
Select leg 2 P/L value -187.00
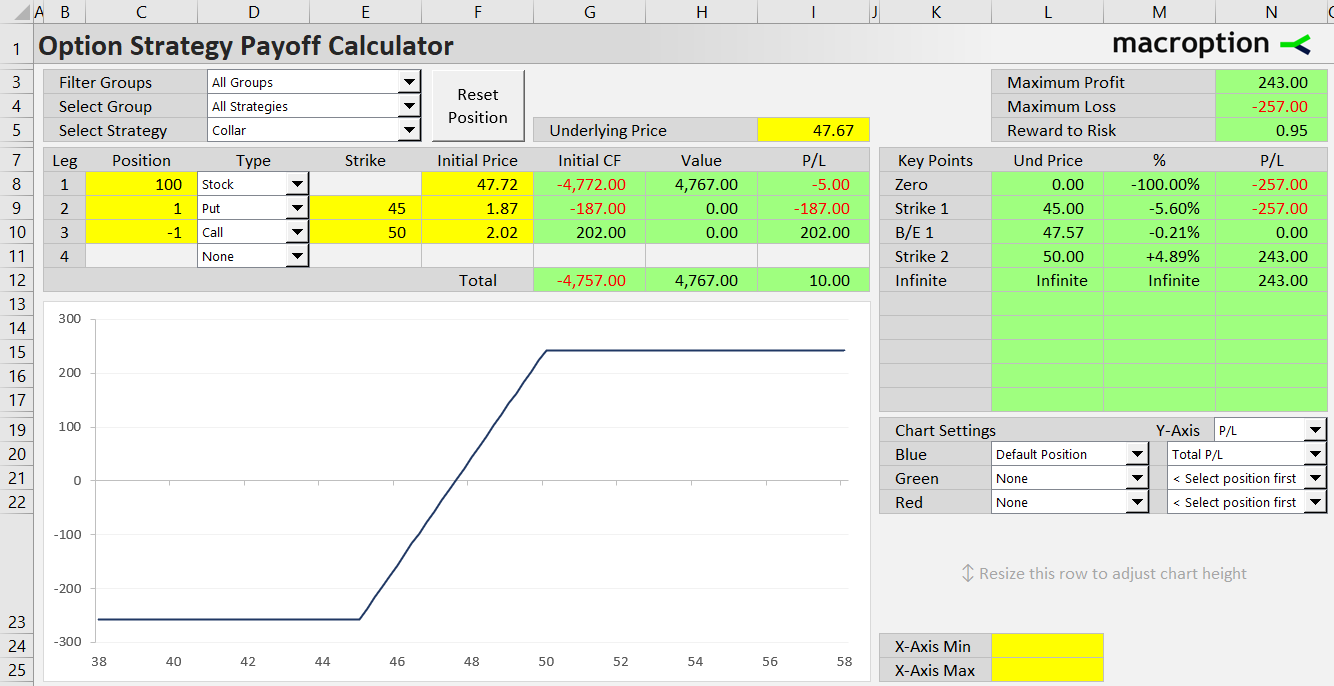(813, 208)
